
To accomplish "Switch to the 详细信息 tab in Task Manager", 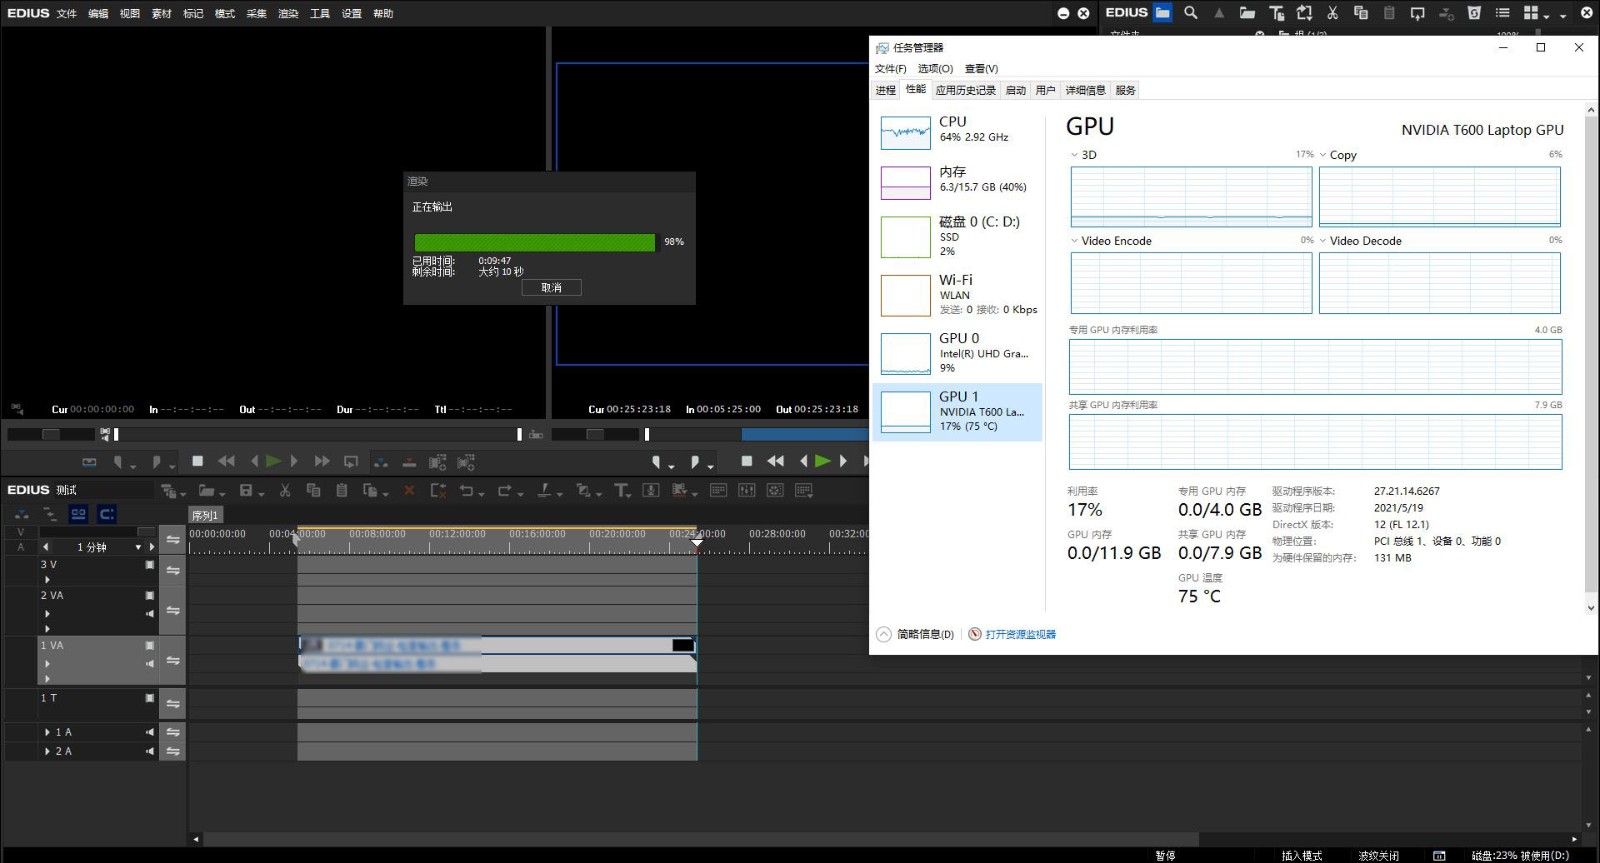I will pyautogui.click(x=1085, y=90).
